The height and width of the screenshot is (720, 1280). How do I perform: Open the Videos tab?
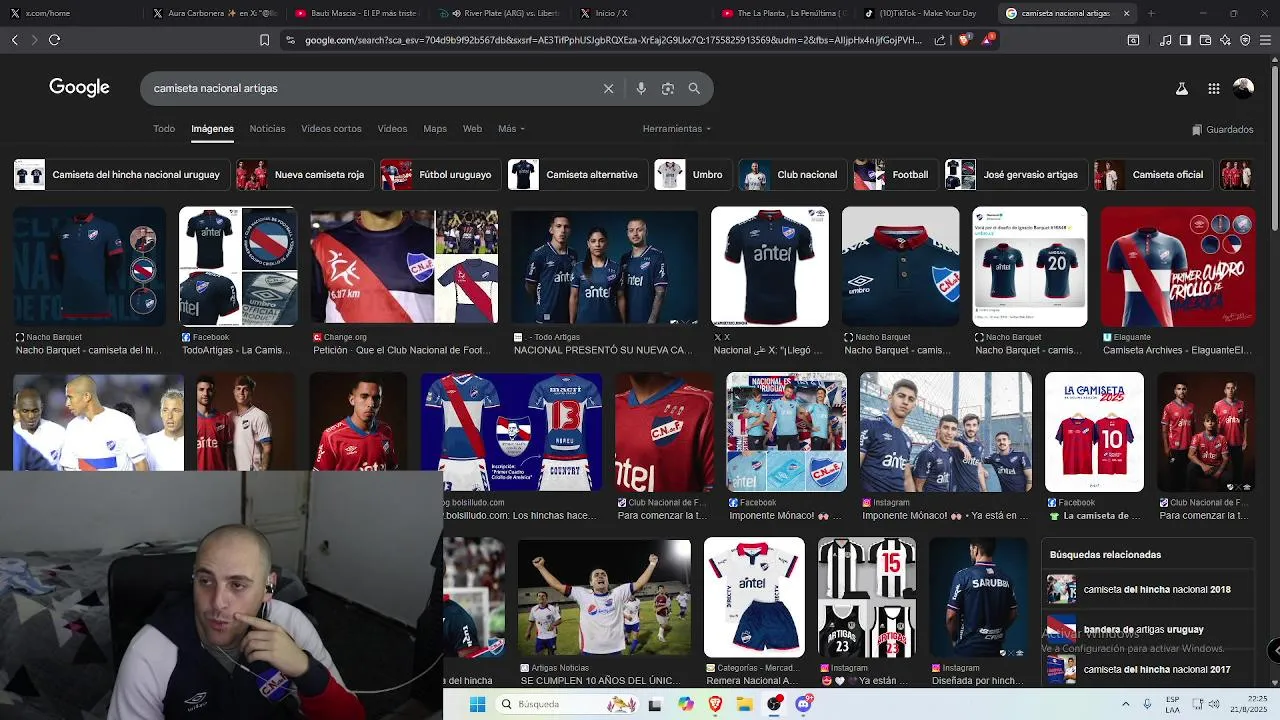pyautogui.click(x=392, y=129)
